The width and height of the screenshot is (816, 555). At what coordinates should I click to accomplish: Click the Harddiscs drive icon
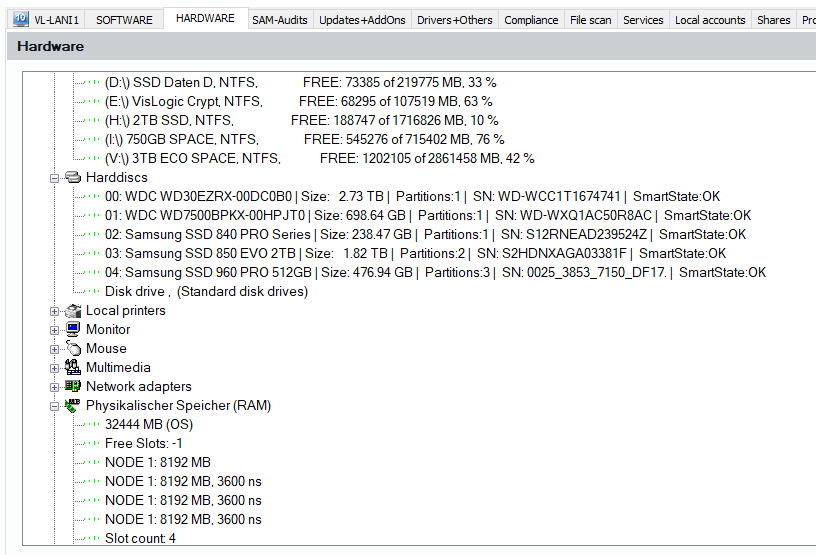point(73,177)
